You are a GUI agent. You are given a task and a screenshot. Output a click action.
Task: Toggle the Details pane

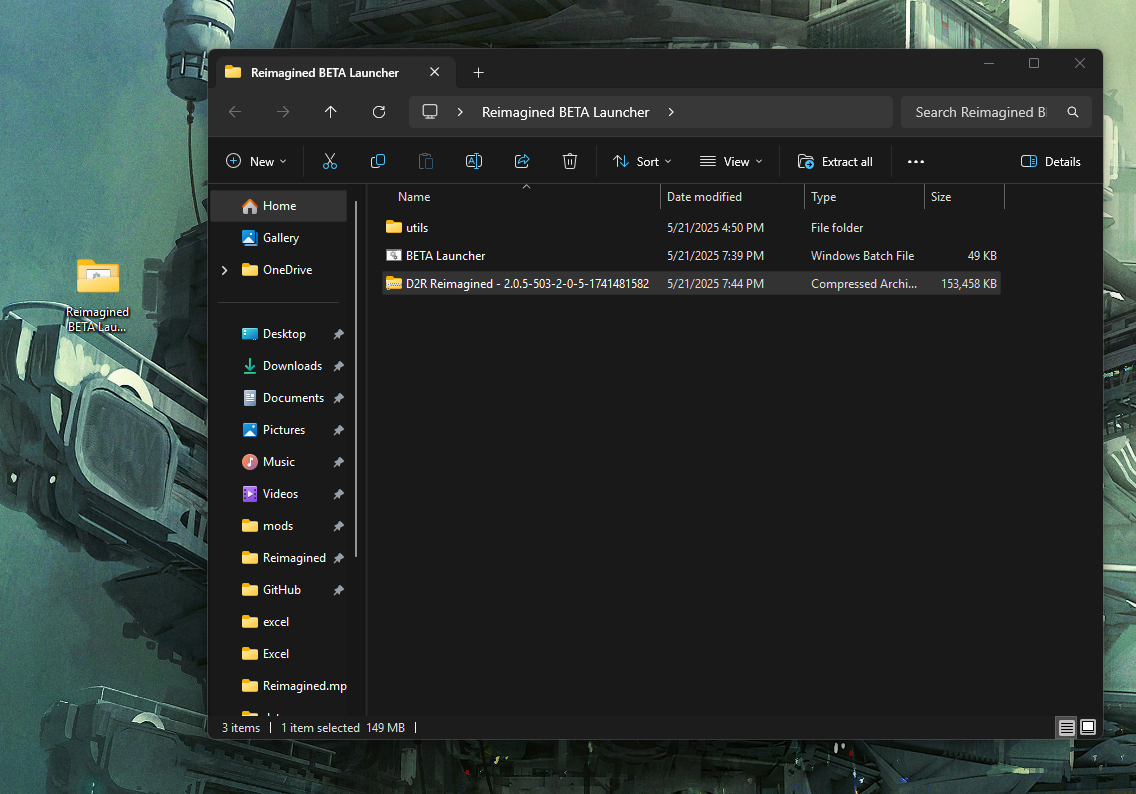click(x=1051, y=162)
